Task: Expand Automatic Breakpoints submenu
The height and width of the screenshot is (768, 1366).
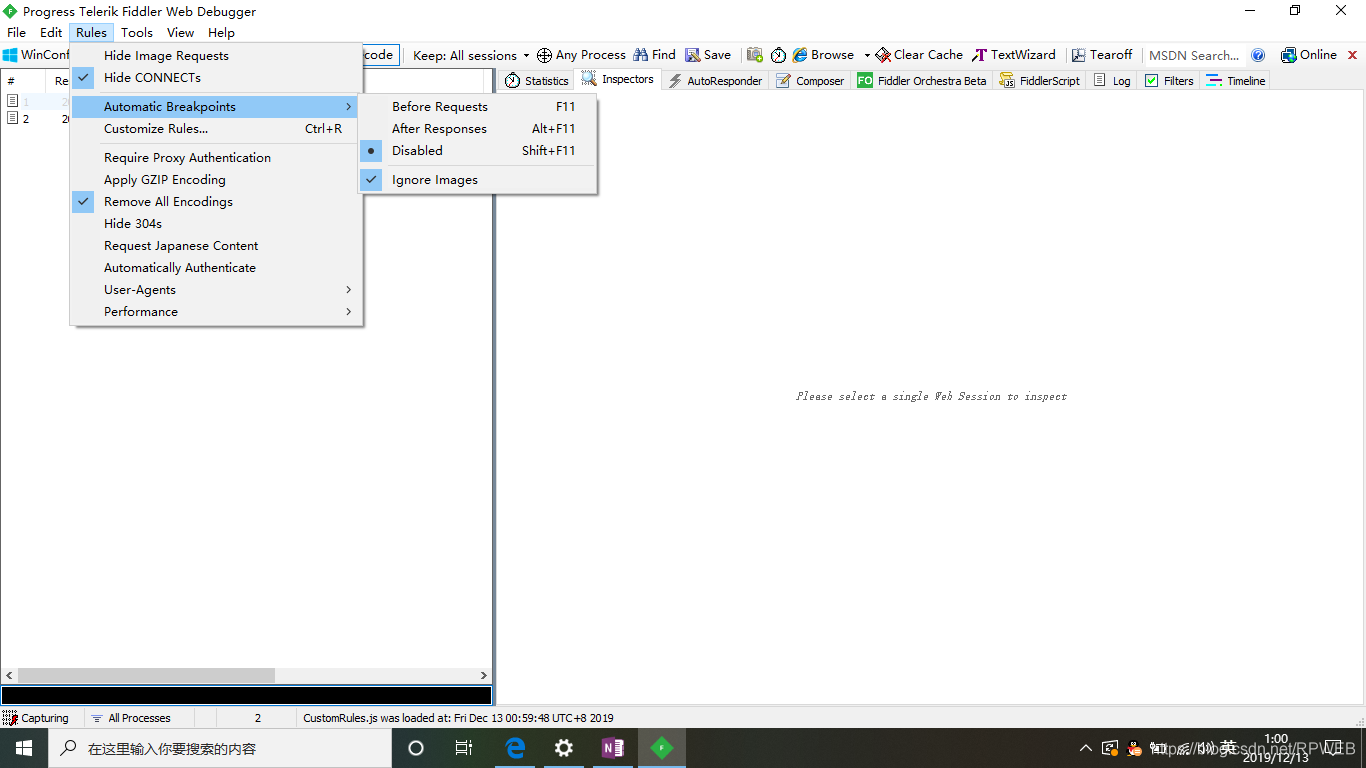Action: click(216, 107)
